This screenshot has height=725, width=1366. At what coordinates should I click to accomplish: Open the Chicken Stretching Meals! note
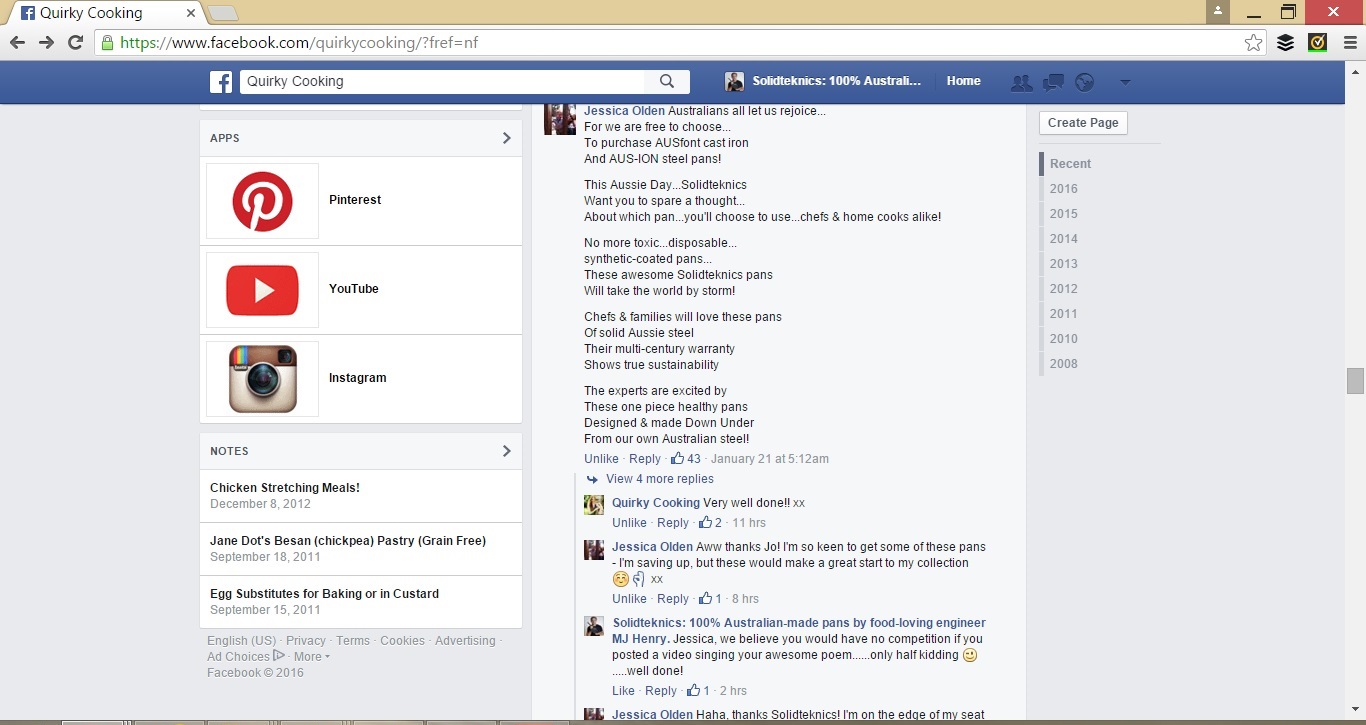[x=285, y=488]
